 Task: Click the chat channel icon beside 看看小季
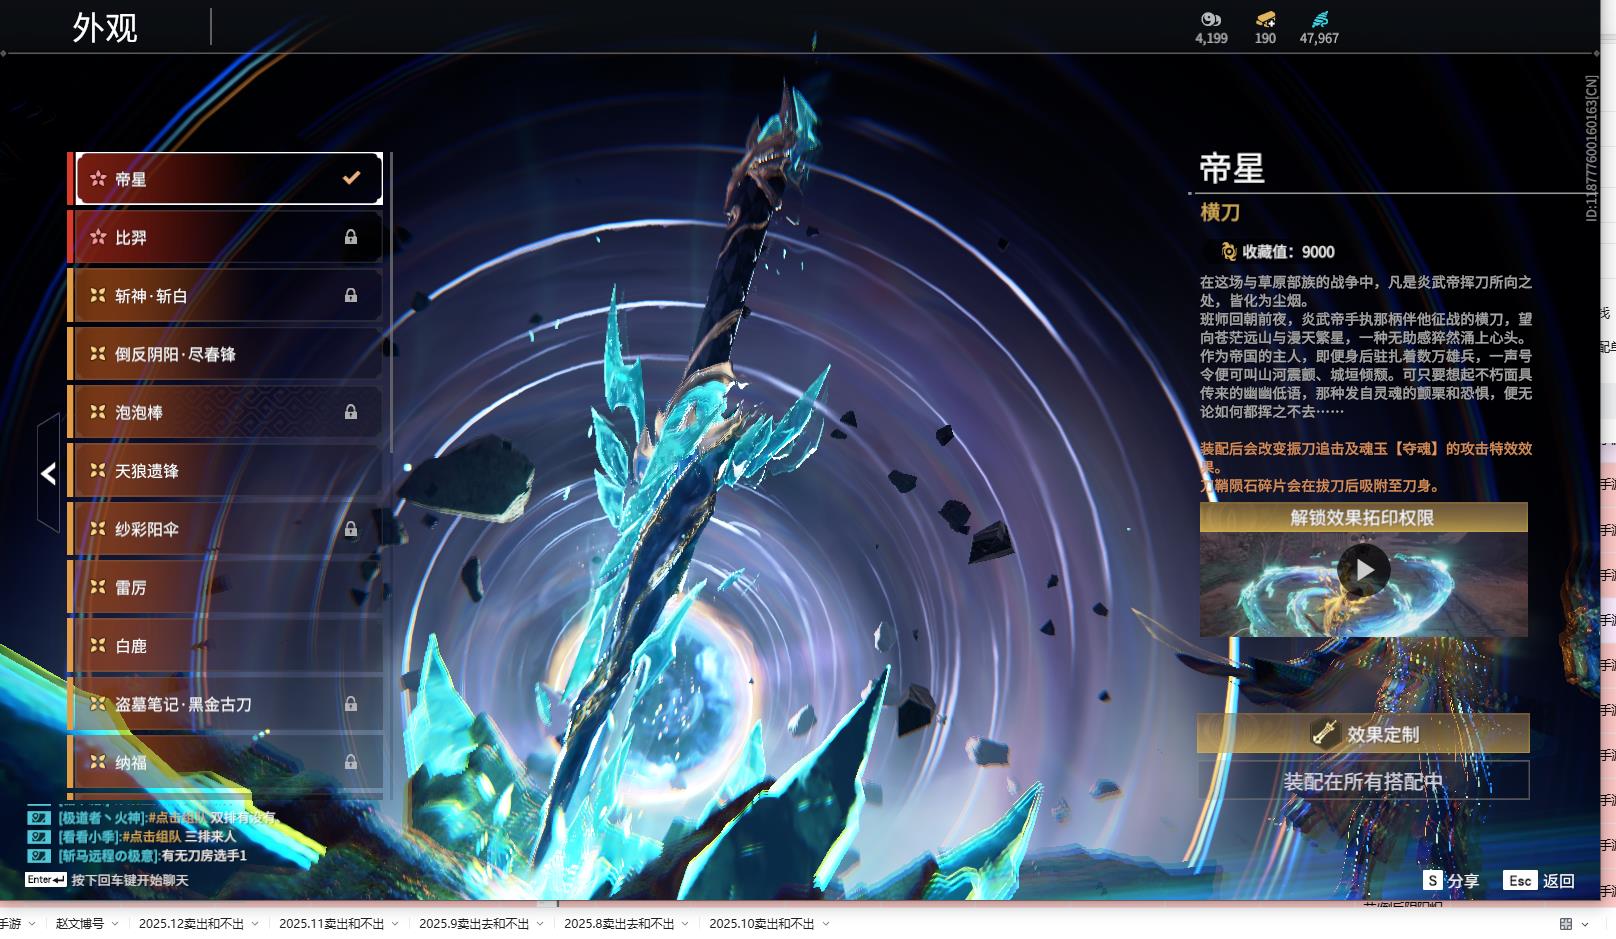click(x=39, y=836)
